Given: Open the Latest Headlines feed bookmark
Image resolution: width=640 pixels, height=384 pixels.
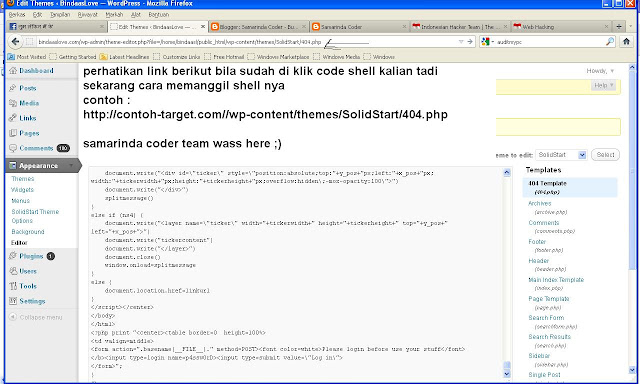Looking at the screenshot, I should click(124, 57).
